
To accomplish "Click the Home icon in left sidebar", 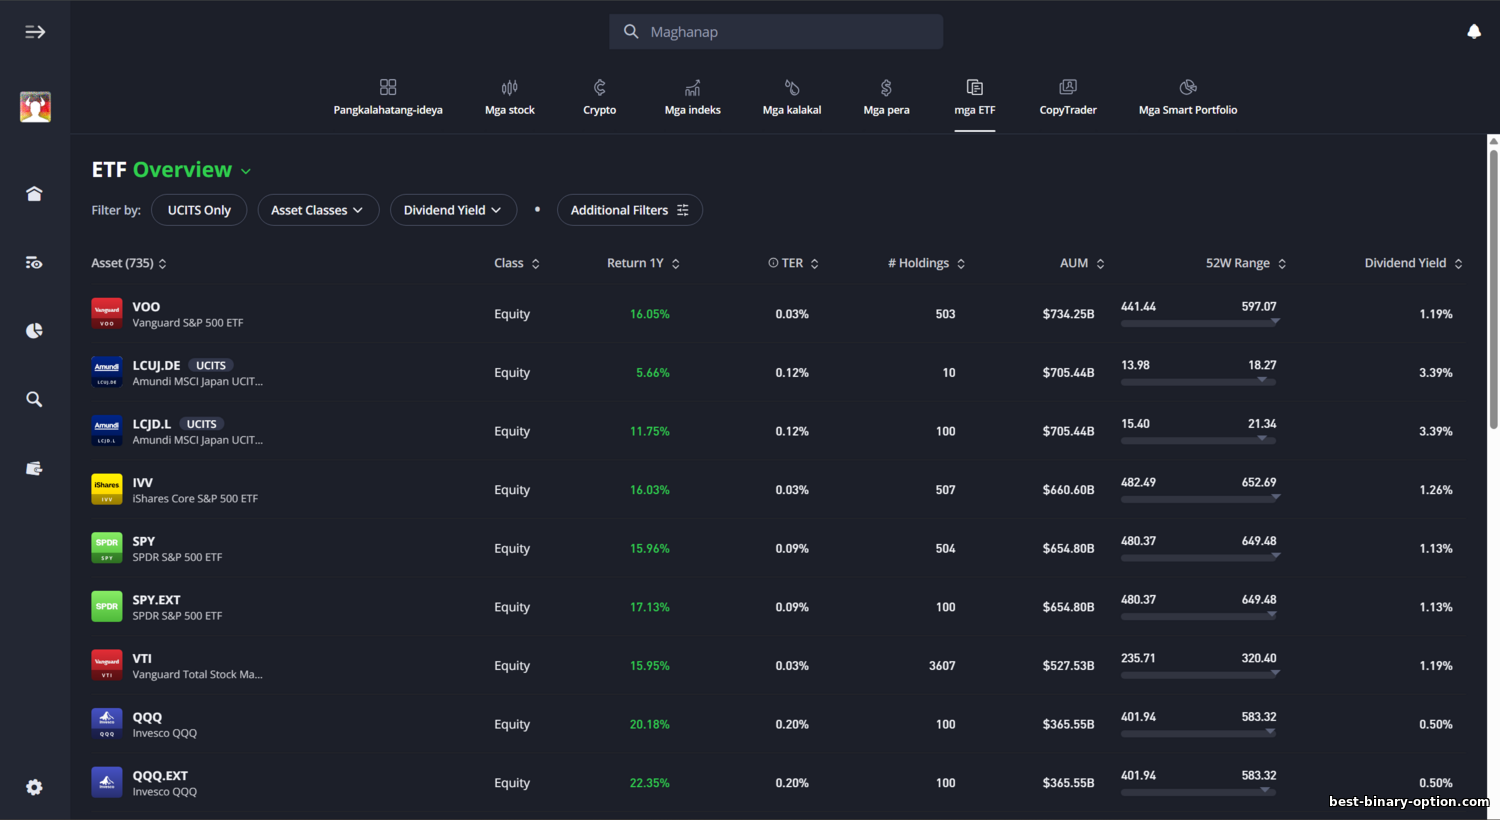I will coord(34,194).
